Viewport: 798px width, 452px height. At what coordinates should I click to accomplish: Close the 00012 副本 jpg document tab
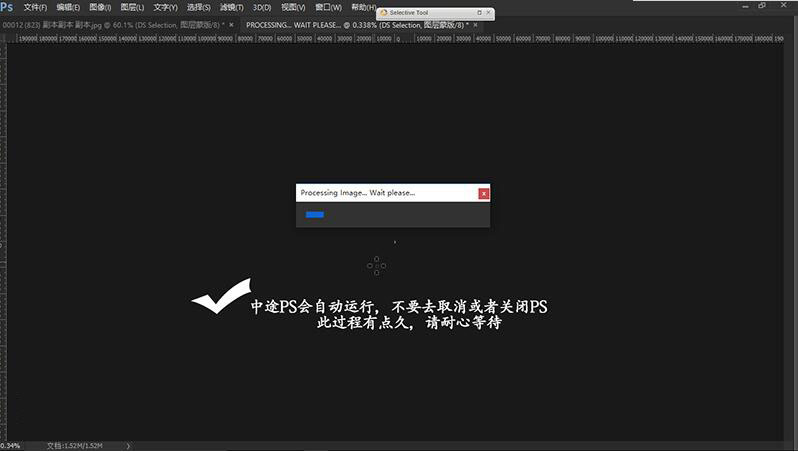[x=232, y=24]
